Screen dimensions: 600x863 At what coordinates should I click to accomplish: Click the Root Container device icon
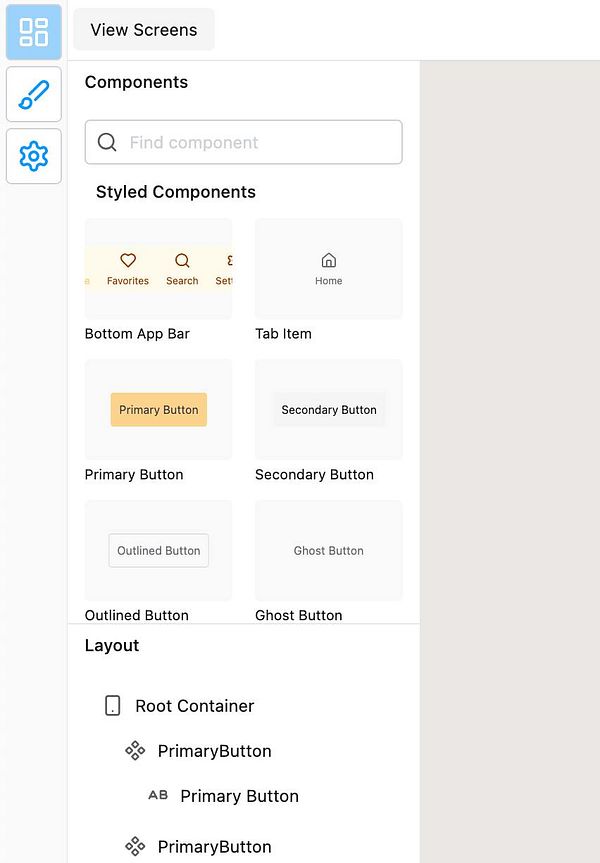[112, 706]
